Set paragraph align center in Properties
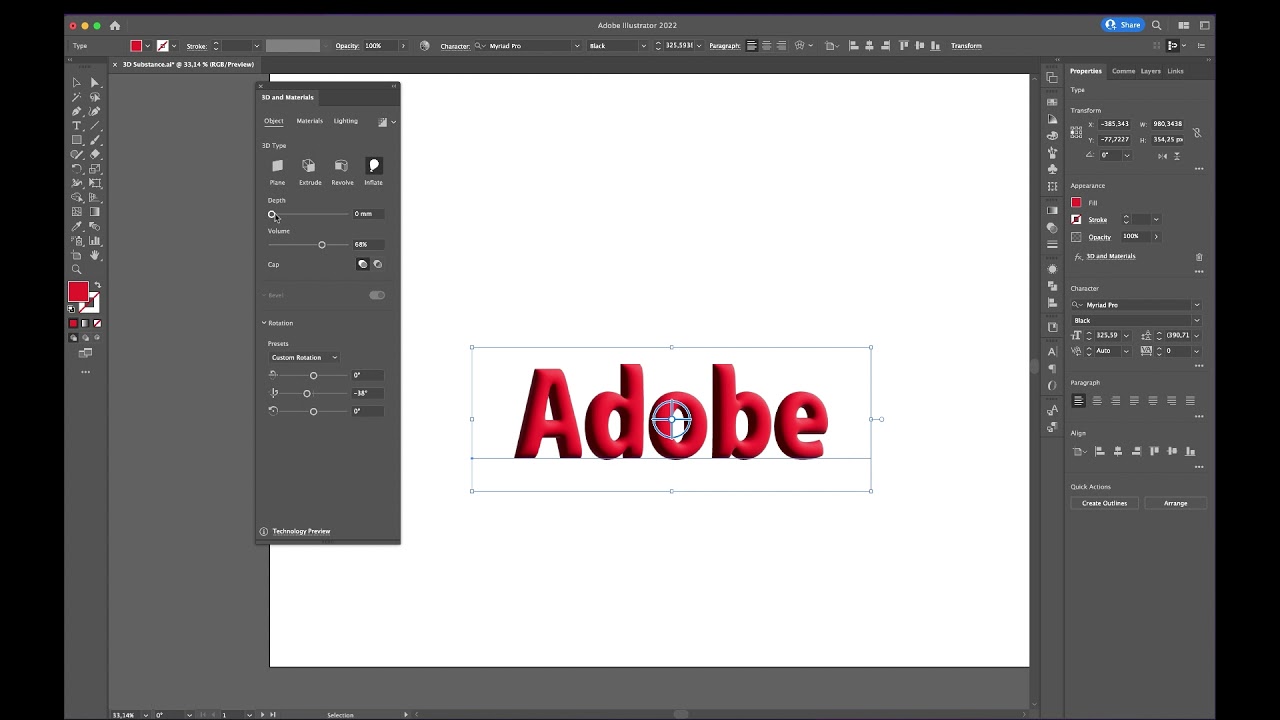This screenshot has width=1280, height=720. pos(1097,401)
